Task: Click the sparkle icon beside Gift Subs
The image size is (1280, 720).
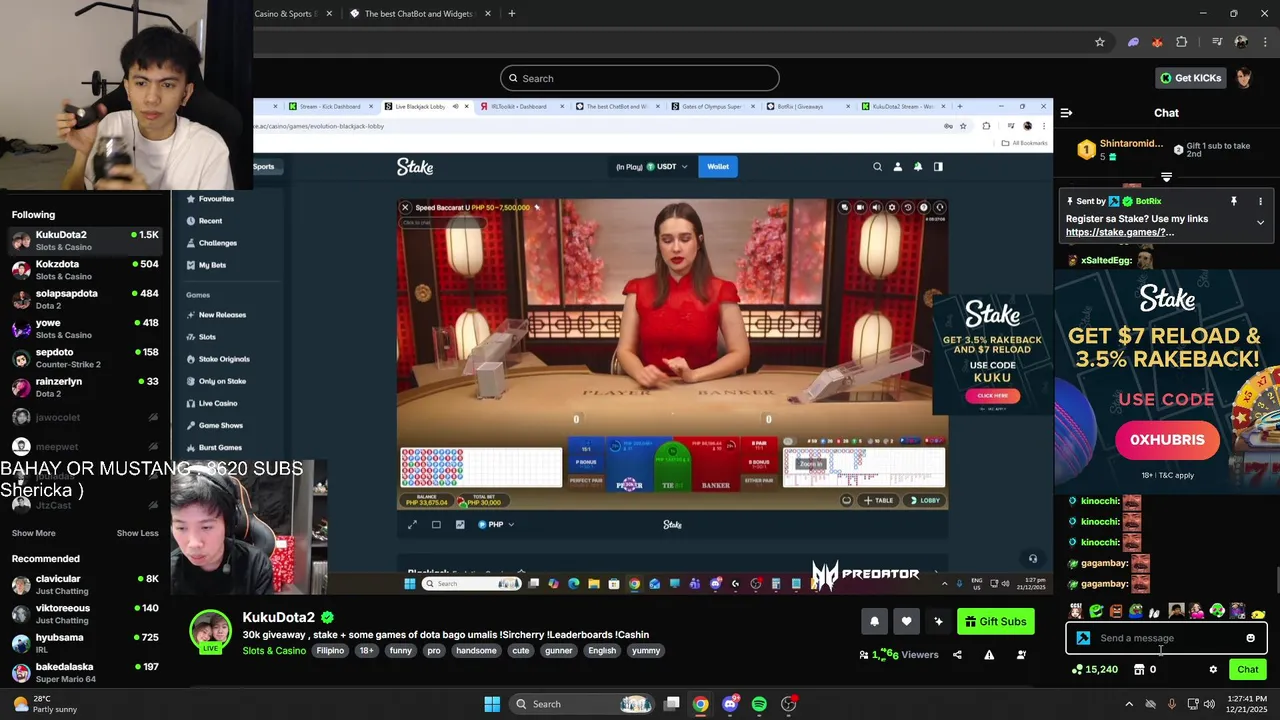Action: pyautogui.click(x=938, y=621)
